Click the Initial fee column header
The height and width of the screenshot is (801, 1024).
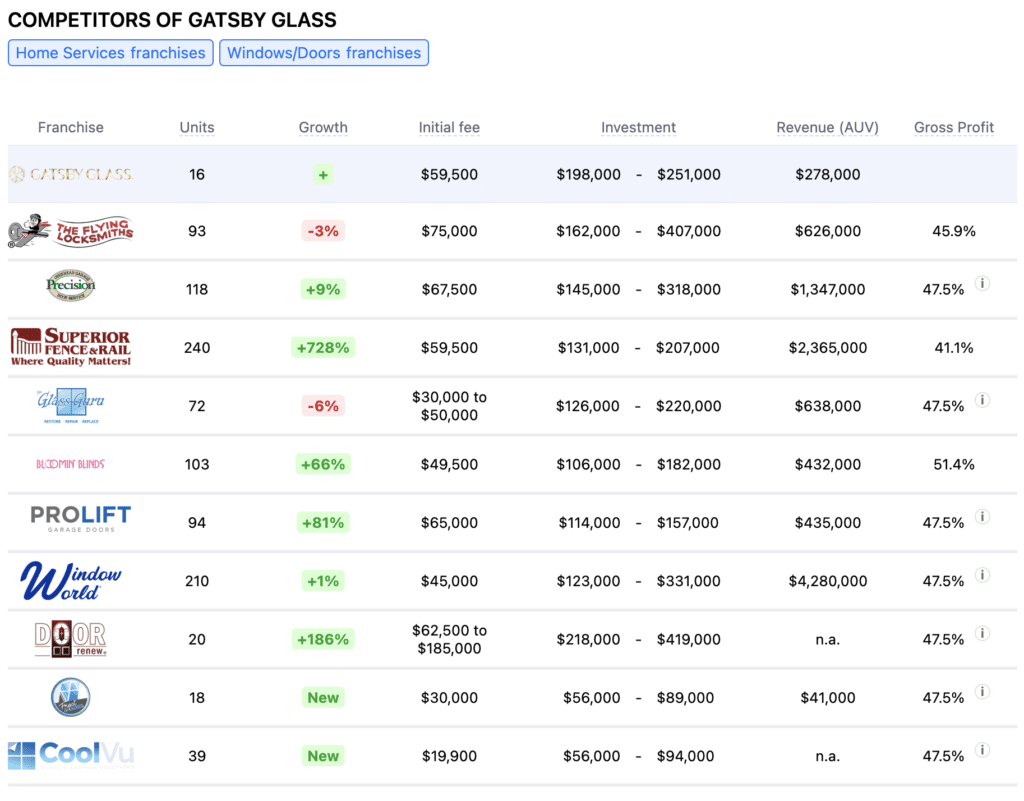pos(449,127)
